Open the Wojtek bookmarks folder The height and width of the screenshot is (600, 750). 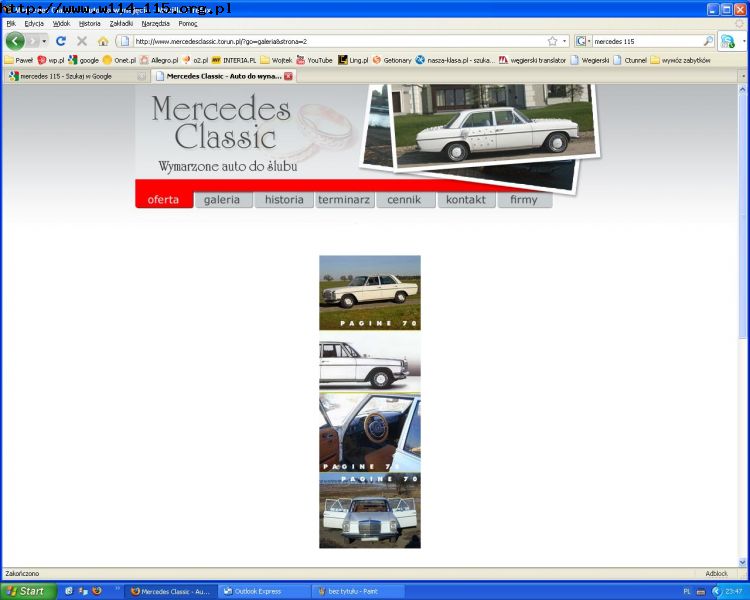(x=276, y=60)
